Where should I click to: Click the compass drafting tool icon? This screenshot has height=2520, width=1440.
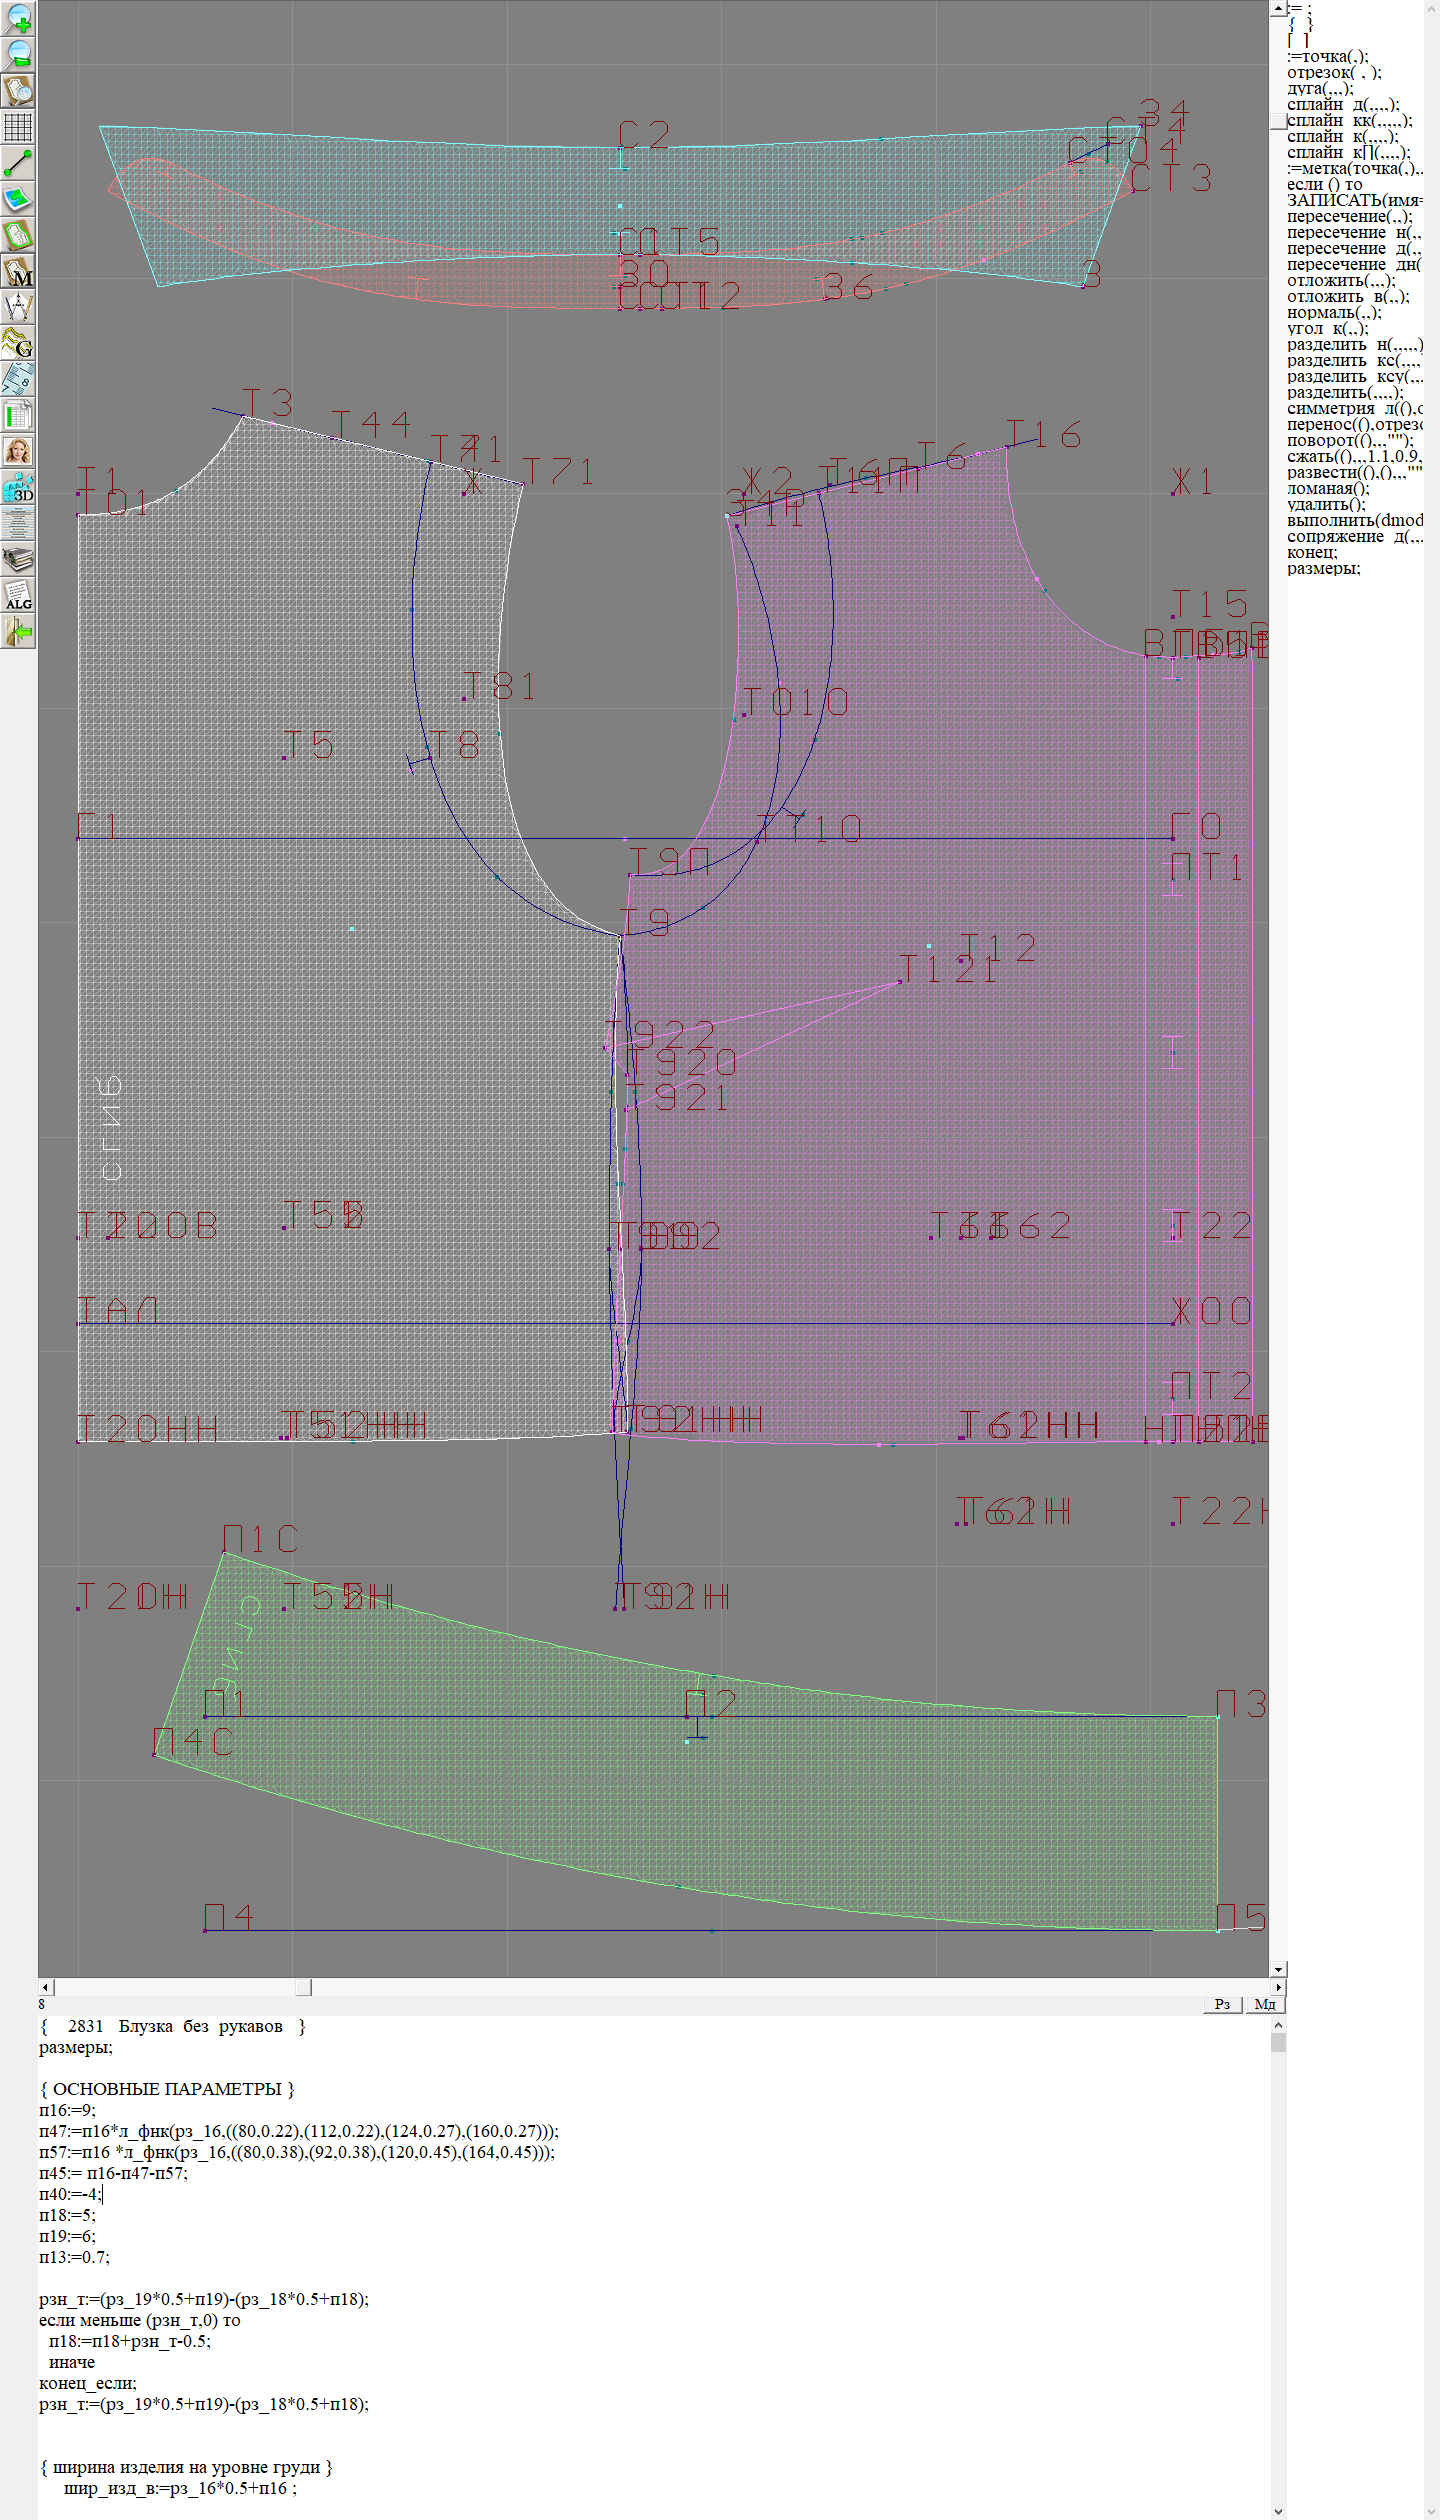(x=19, y=307)
